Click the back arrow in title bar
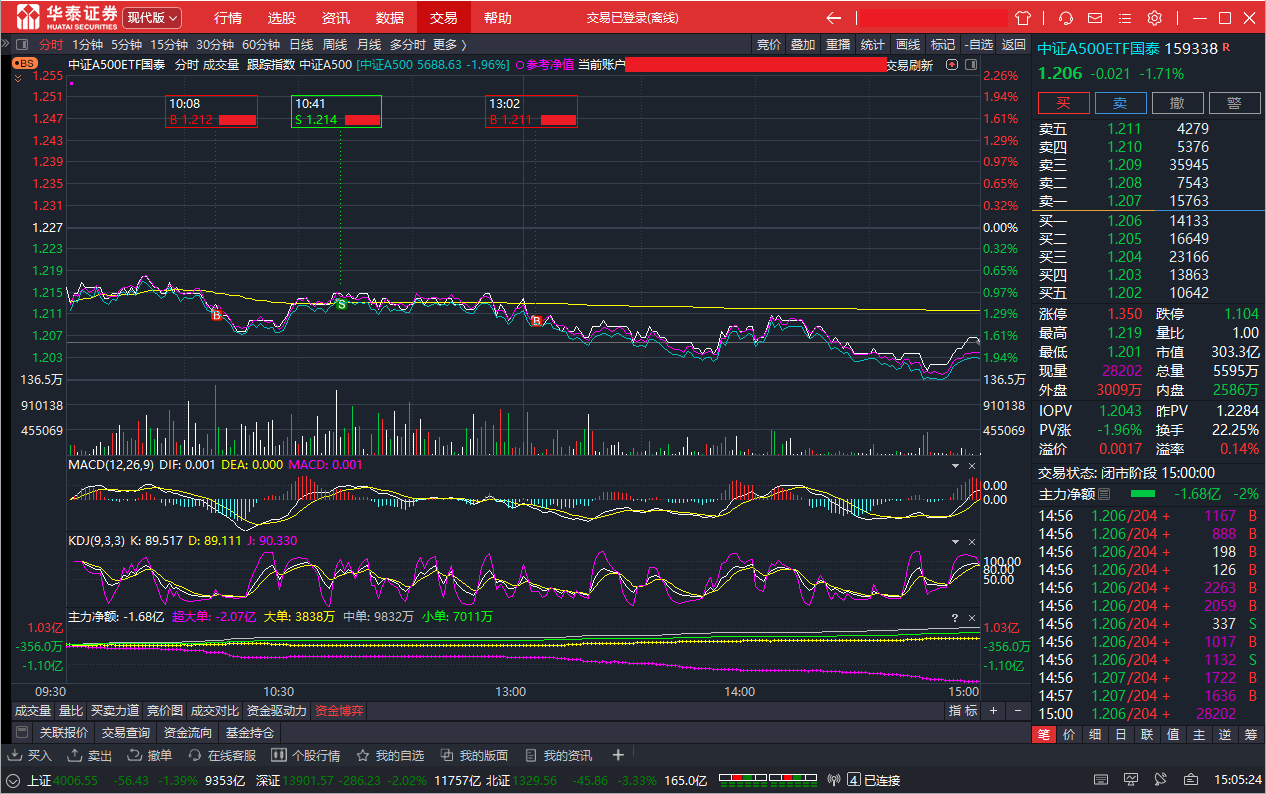 click(x=834, y=18)
